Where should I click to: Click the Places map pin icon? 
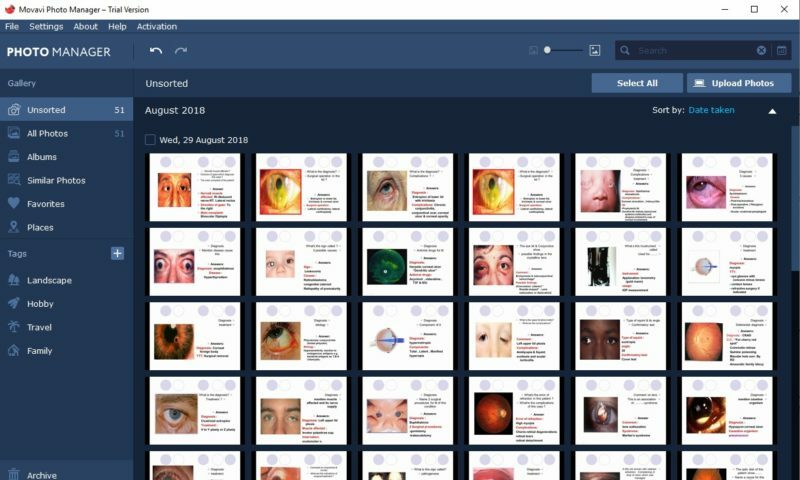point(14,227)
